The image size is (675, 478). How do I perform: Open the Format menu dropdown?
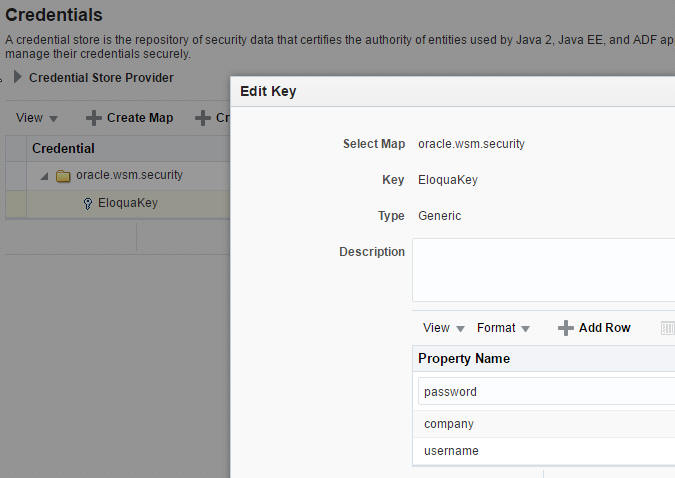click(503, 328)
